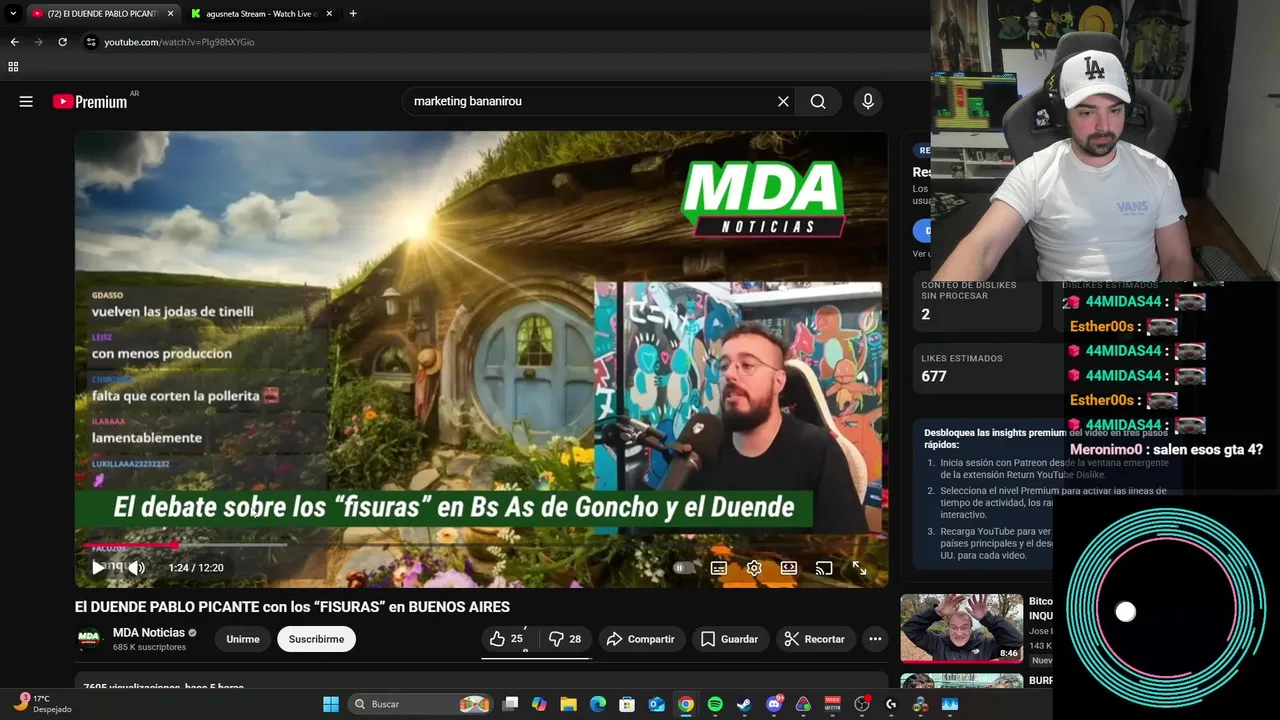The width and height of the screenshot is (1280, 720).
Task: Open the apps grid in bookmarks bar
Action: coord(13,67)
